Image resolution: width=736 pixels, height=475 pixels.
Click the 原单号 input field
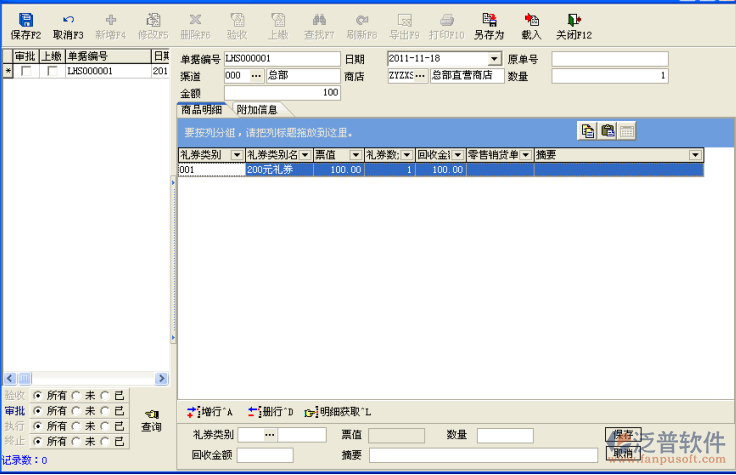coord(609,60)
